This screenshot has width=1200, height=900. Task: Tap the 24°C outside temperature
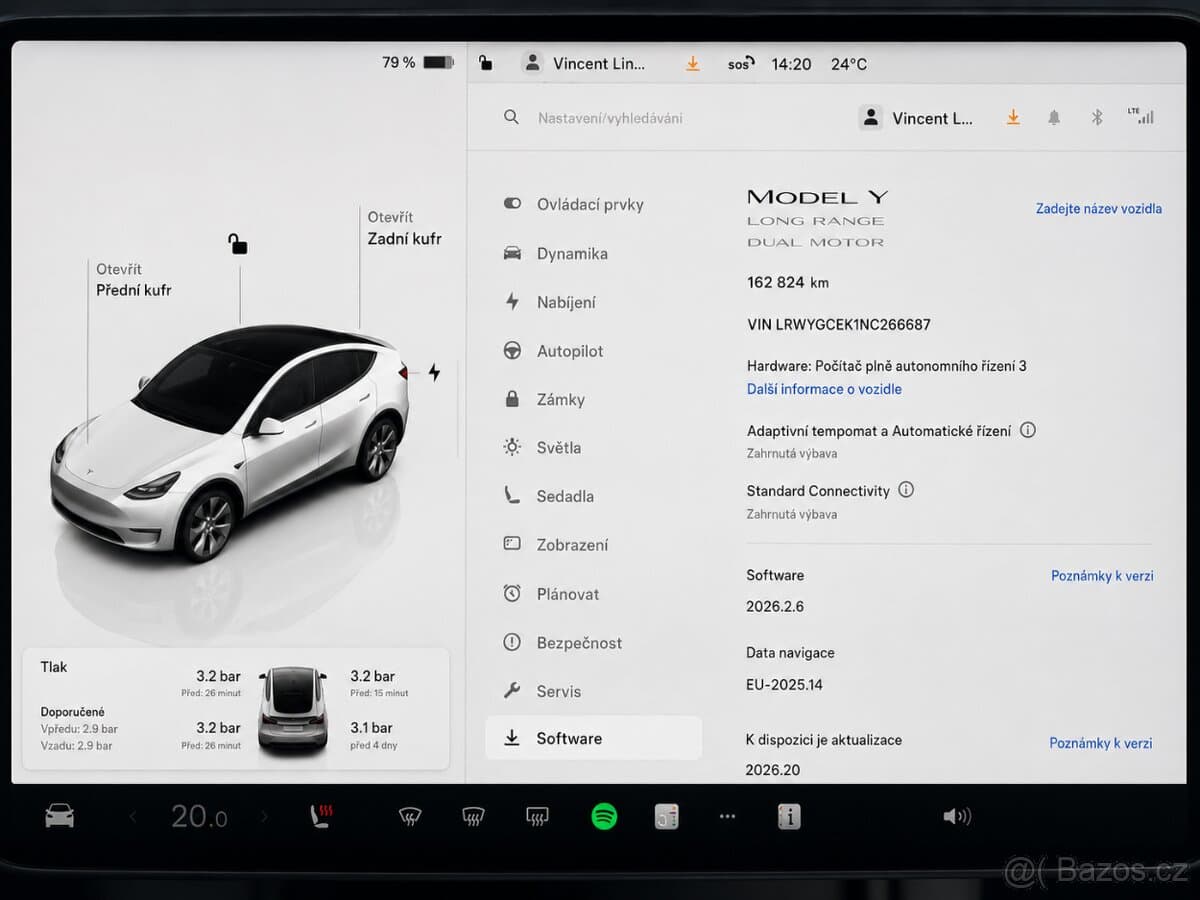pyautogui.click(x=849, y=63)
